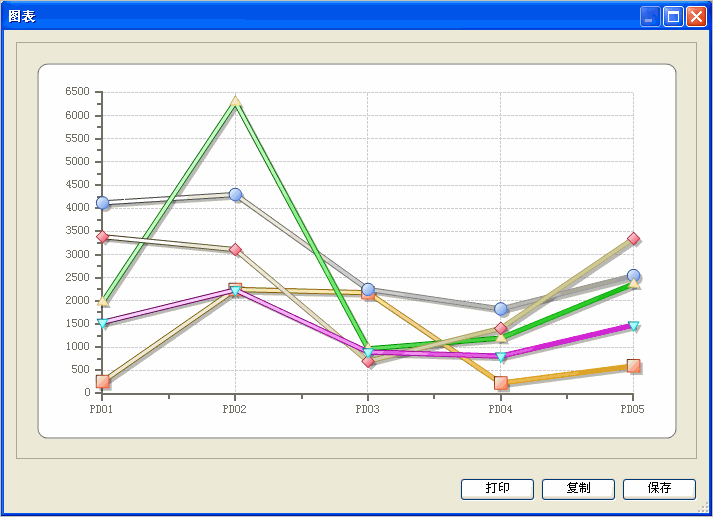Click the 500 y-axis label
The image size is (713, 517).
point(80,369)
